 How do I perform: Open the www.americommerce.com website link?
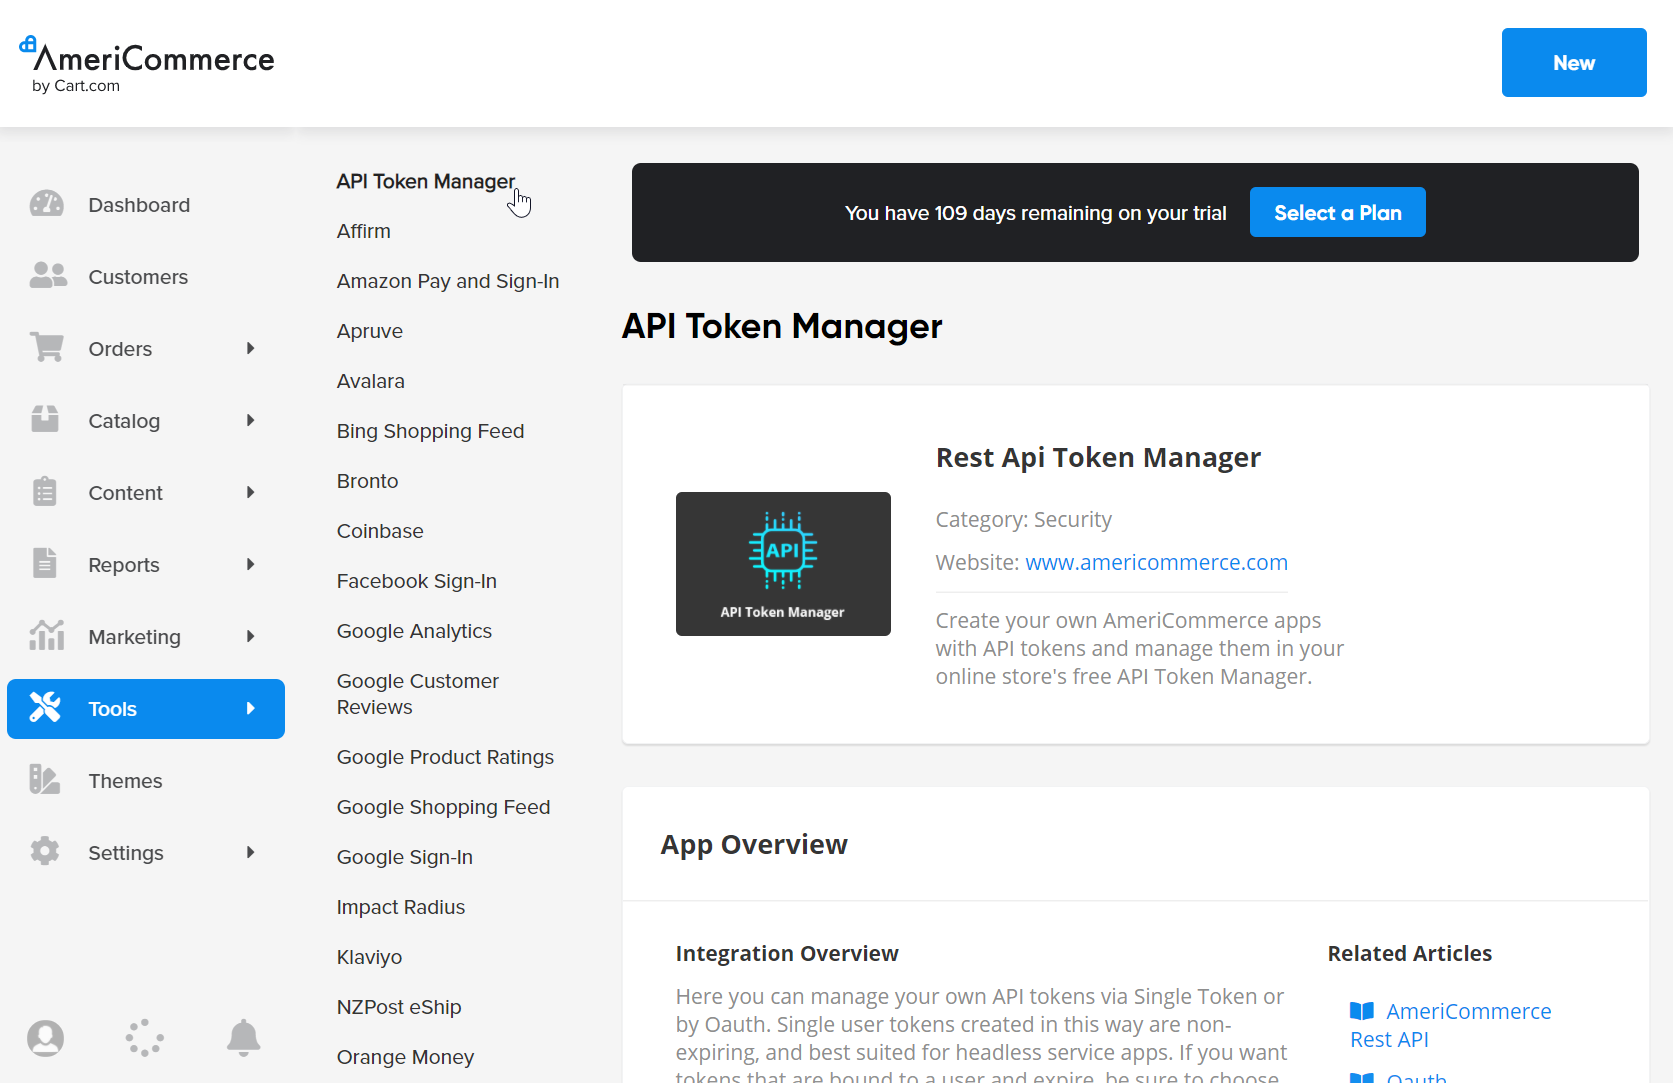point(1157,562)
